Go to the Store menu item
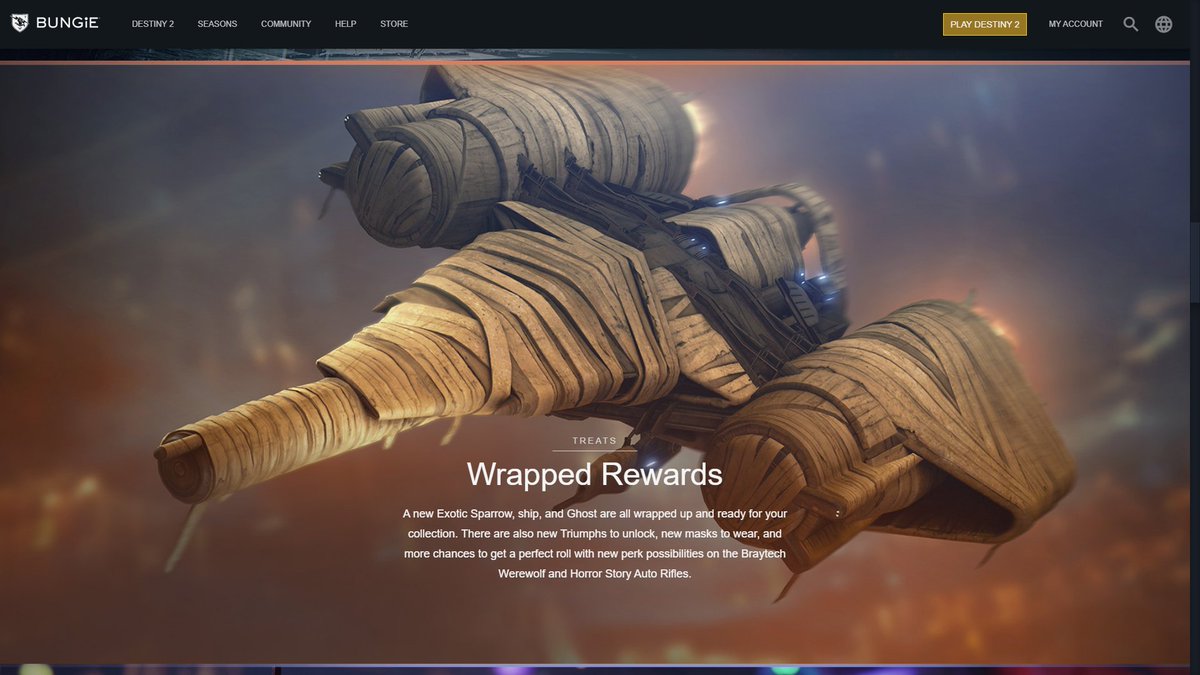 point(394,24)
